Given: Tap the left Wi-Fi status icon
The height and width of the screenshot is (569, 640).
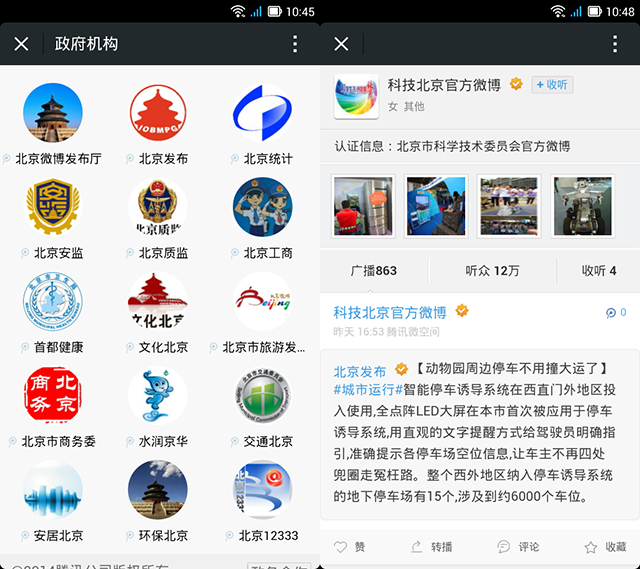Looking at the screenshot, I should [x=238, y=11].
